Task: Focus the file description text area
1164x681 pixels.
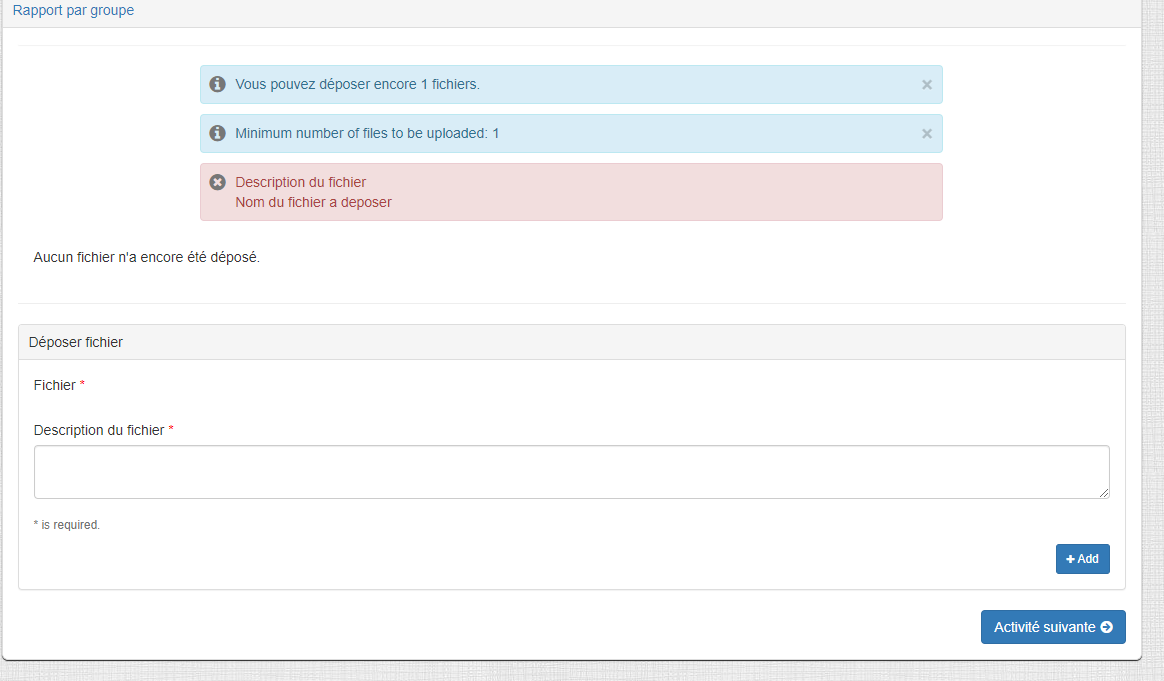Action: pyautogui.click(x=572, y=472)
